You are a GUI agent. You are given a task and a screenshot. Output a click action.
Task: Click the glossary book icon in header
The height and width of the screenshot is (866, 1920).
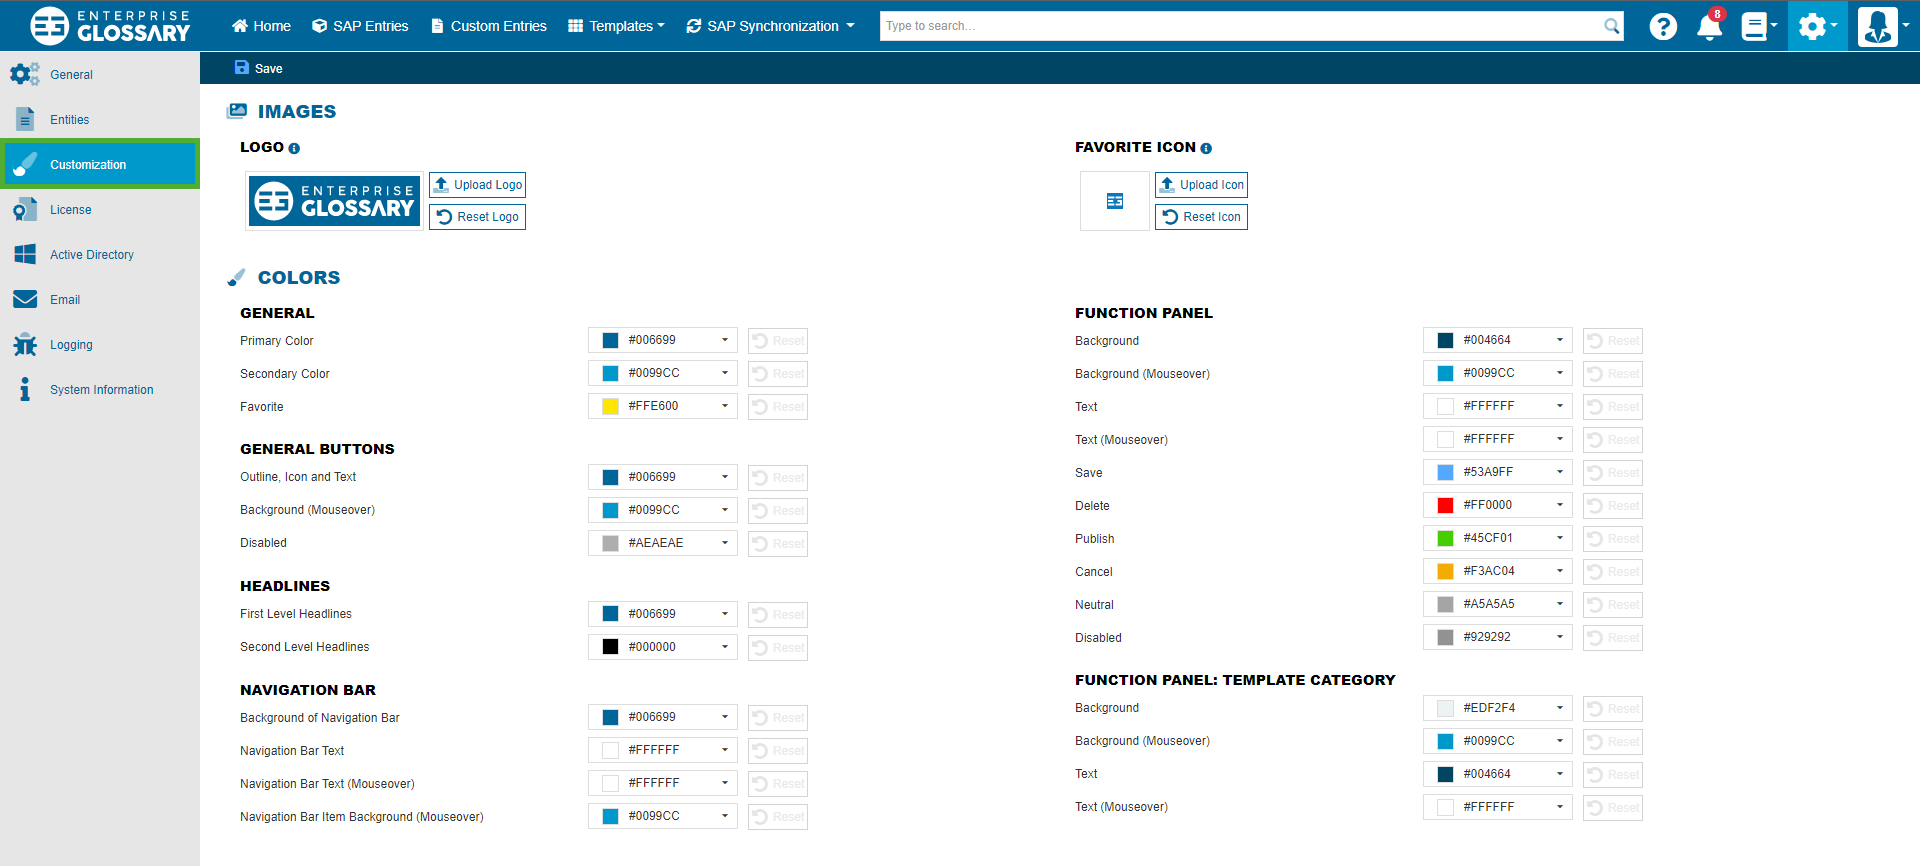[x=1754, y=27]
